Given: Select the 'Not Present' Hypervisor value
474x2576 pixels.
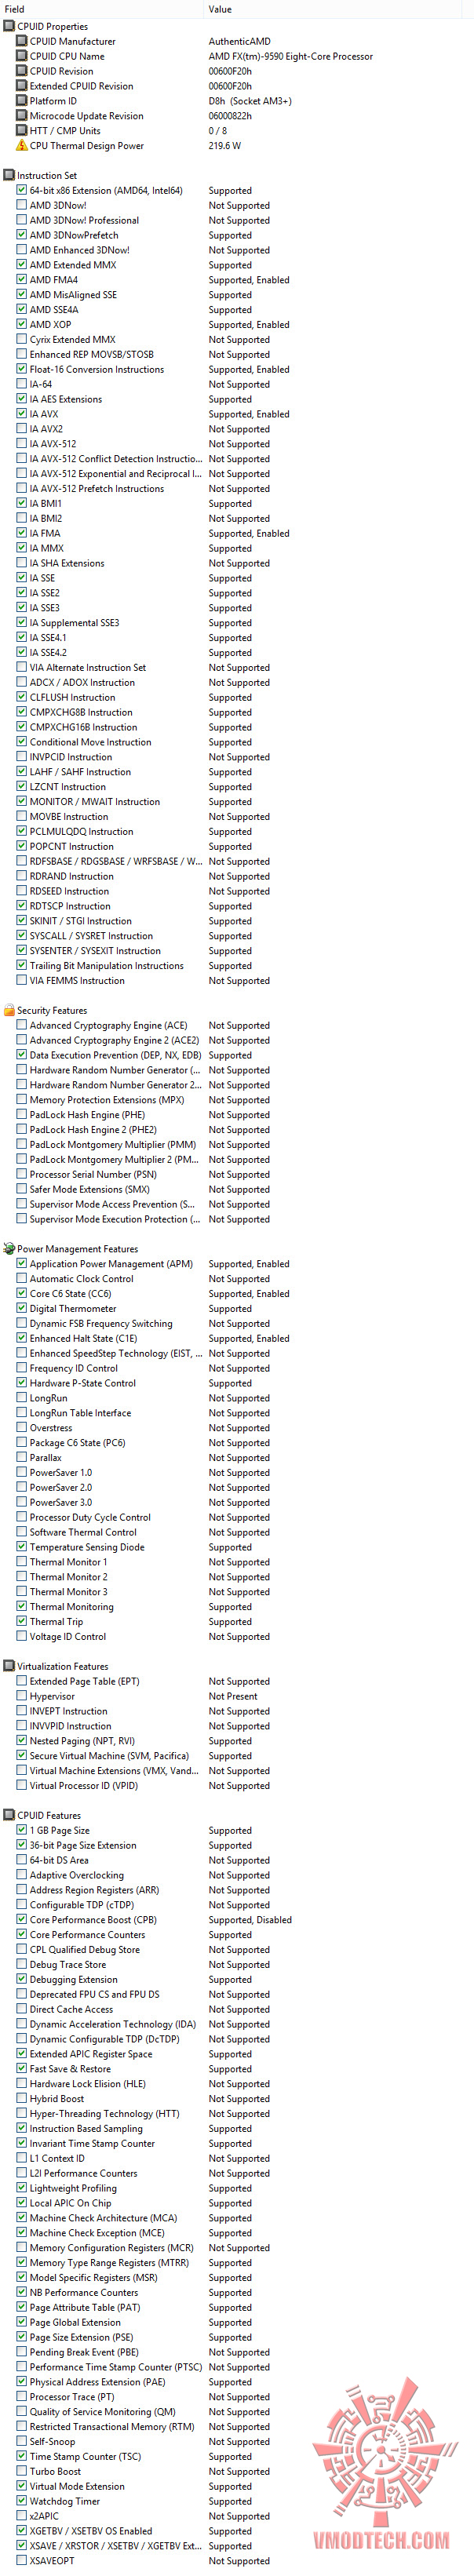Looking at the screenshot, I should pos(233,1696).
